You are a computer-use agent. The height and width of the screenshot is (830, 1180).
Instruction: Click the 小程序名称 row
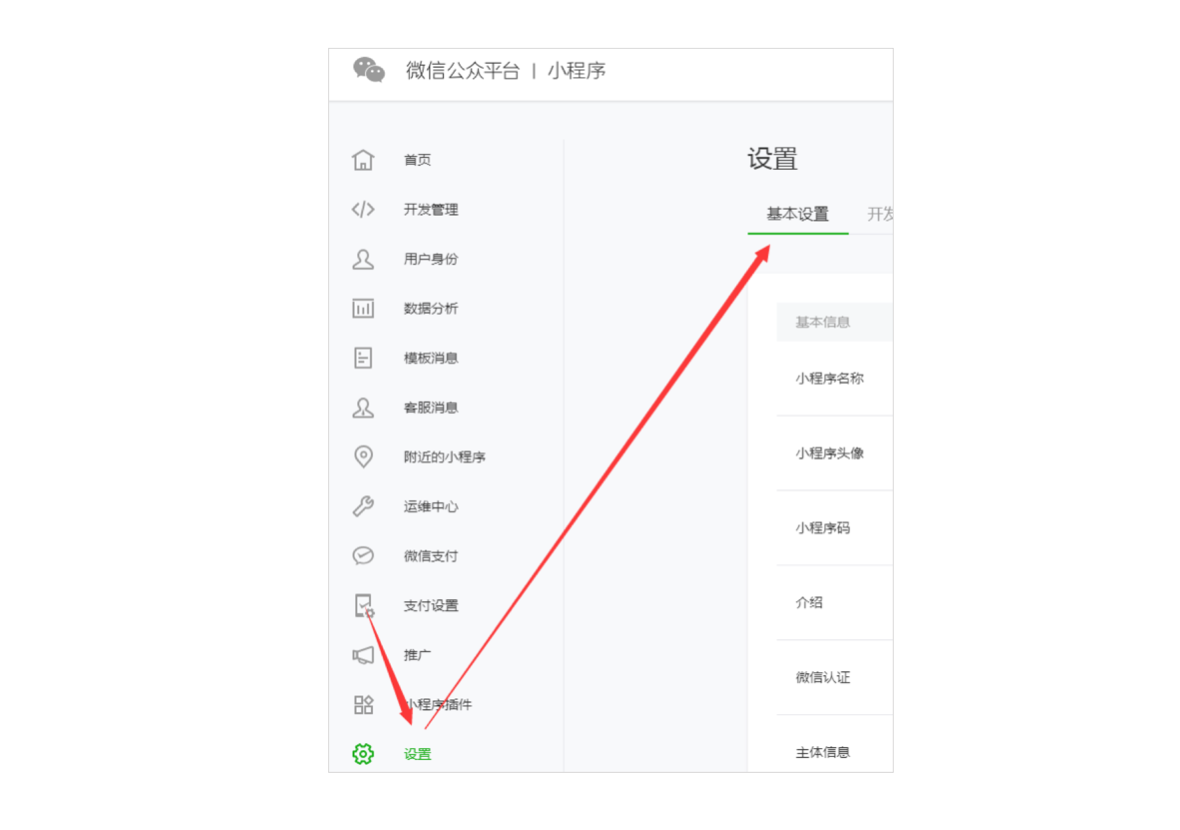835,379
